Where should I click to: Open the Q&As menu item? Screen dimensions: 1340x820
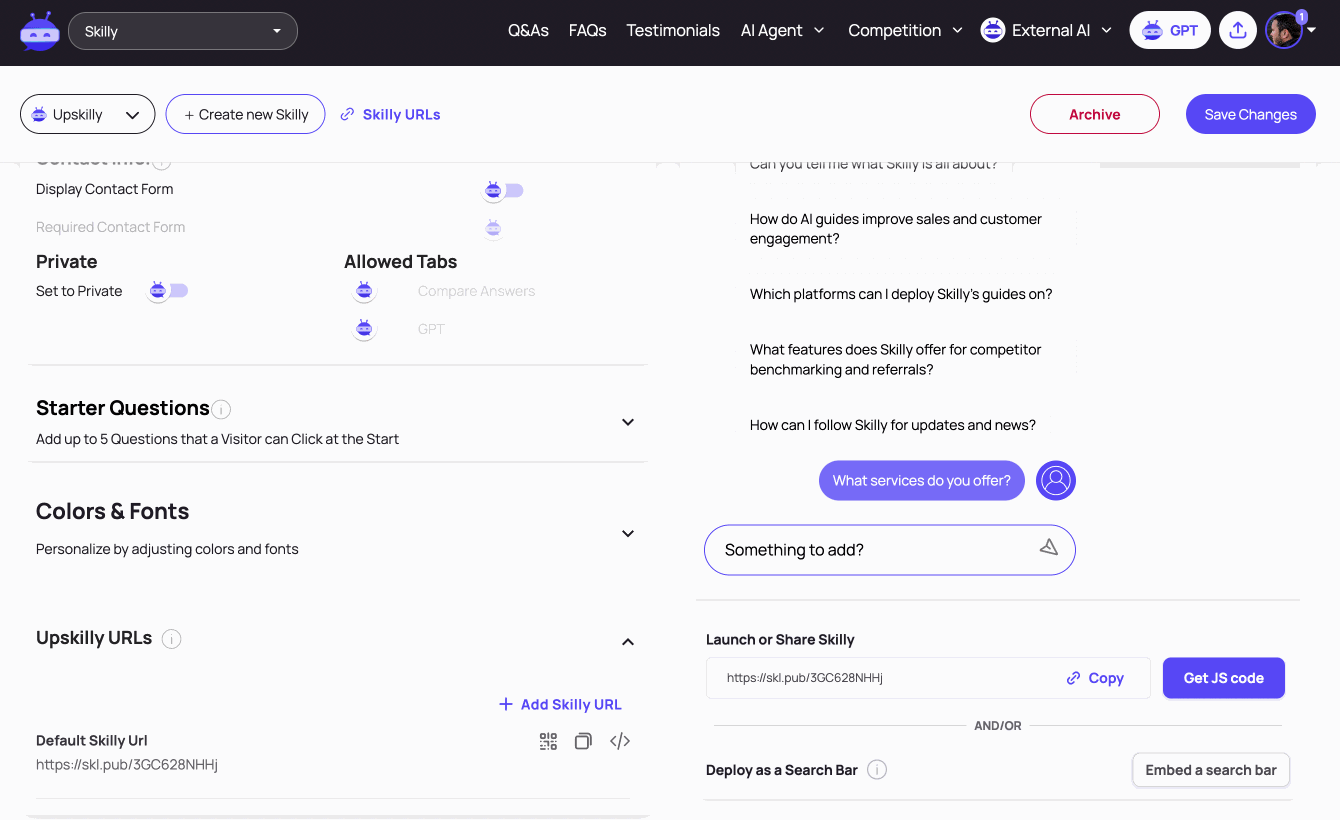click(528, 31)
